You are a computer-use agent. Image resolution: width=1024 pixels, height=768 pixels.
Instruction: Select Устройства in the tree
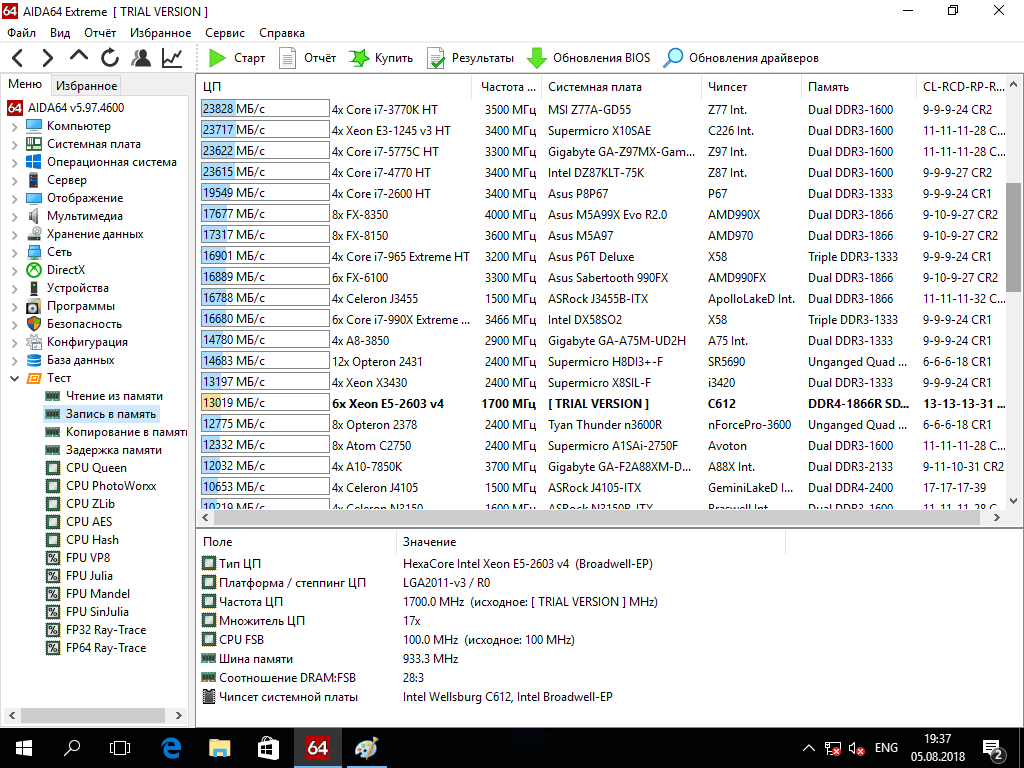[68, 288]
